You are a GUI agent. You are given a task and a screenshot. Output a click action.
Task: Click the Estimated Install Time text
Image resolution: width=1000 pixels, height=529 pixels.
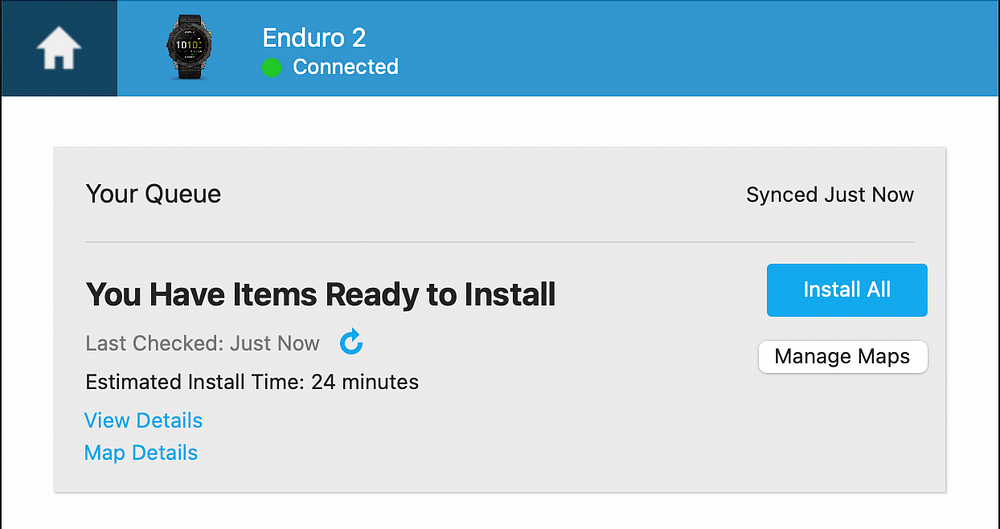pos(195,382)
